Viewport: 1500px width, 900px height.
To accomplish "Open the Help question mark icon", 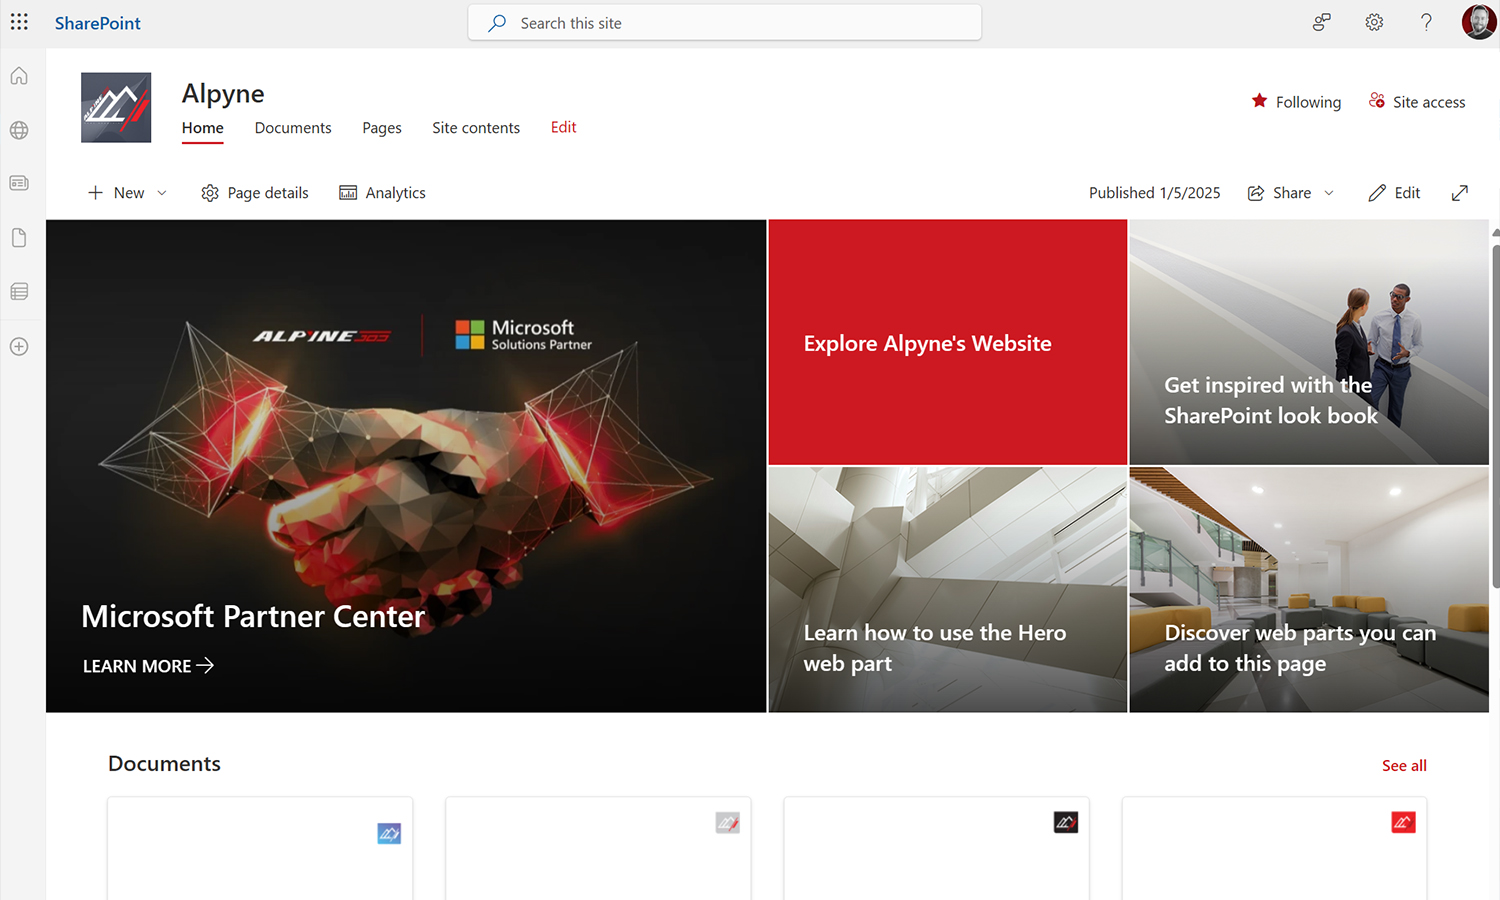I will pos(1426,22).
